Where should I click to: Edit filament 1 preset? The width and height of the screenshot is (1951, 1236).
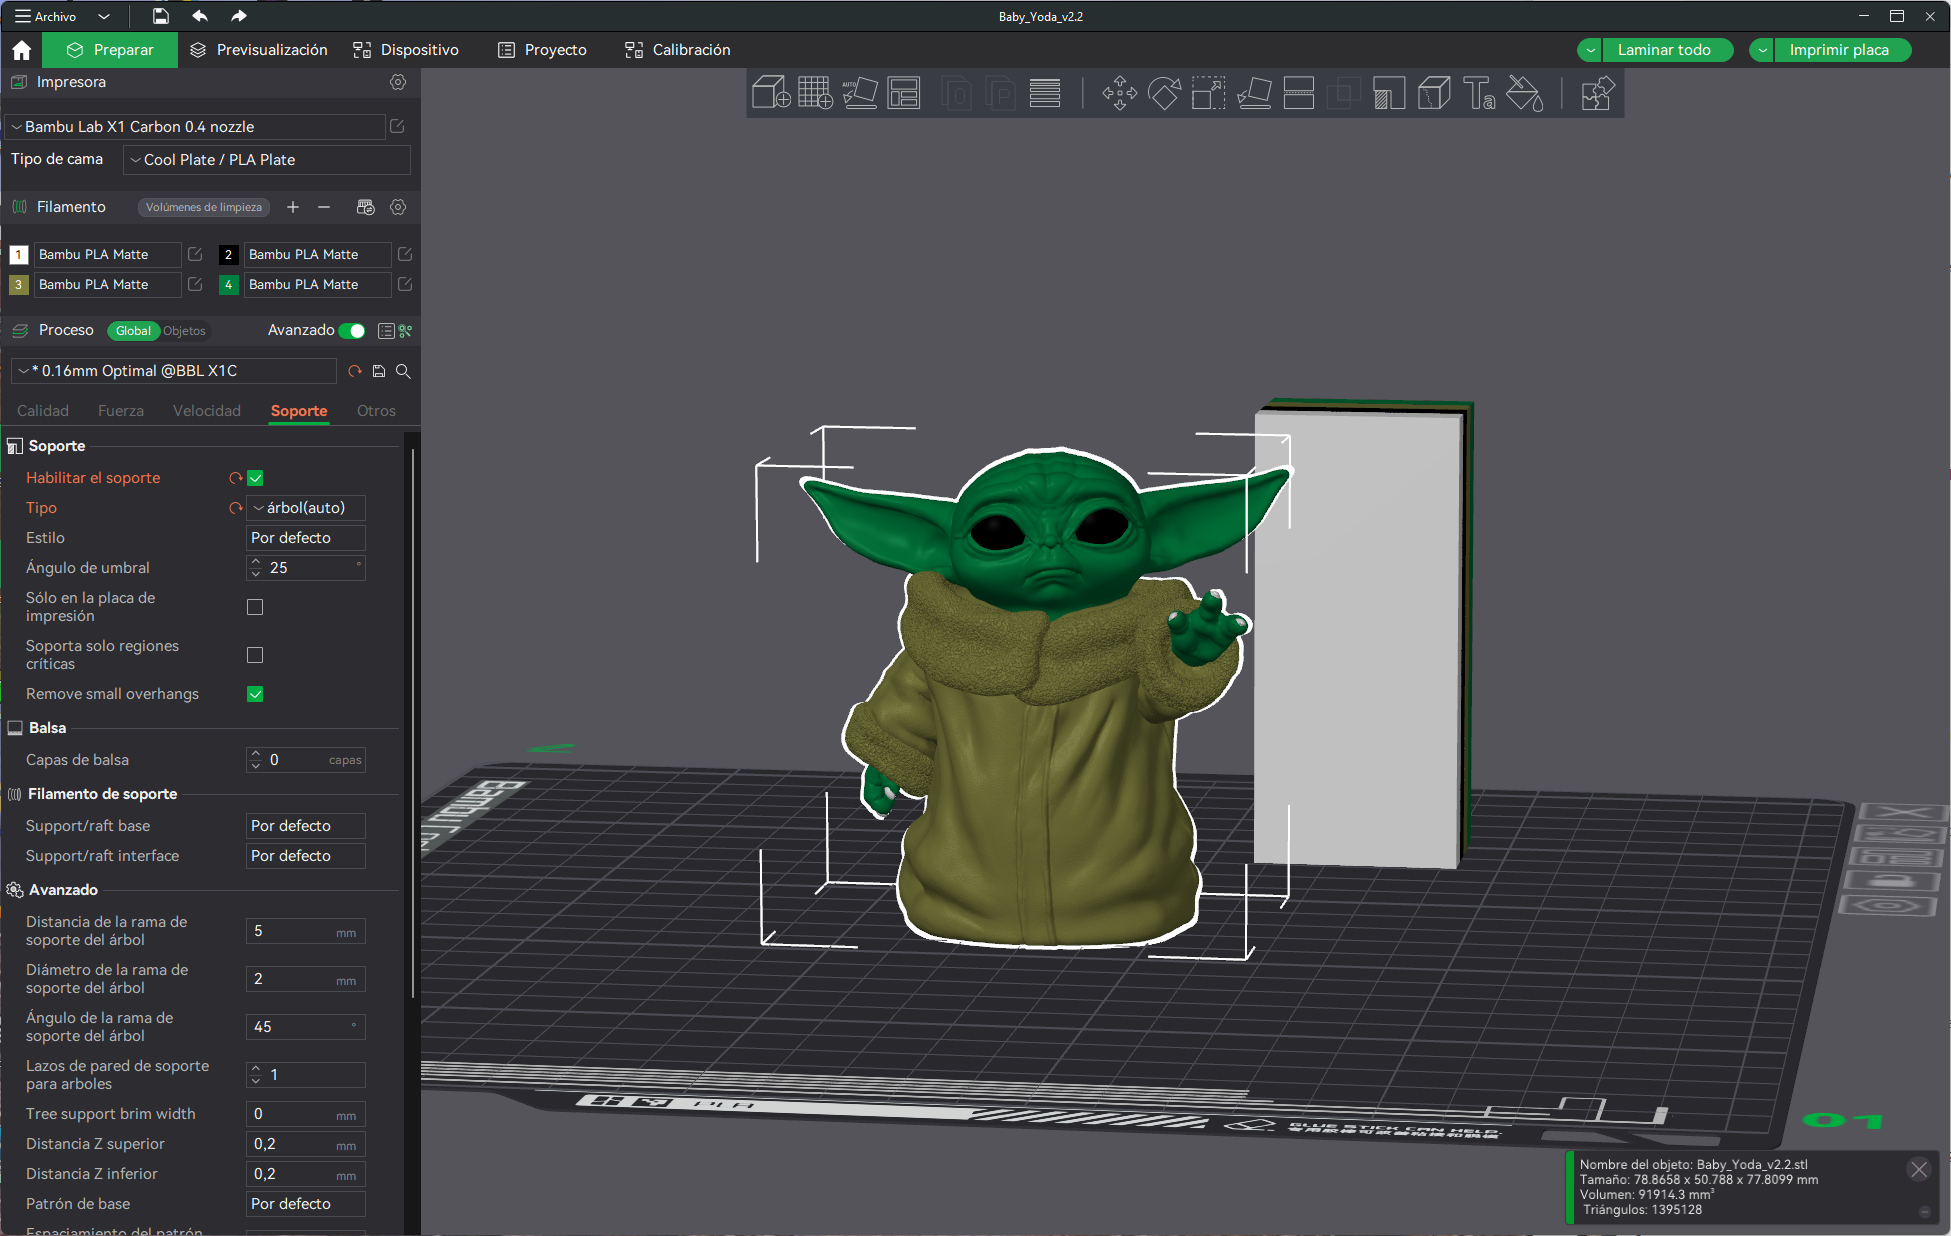coord(195,254)
